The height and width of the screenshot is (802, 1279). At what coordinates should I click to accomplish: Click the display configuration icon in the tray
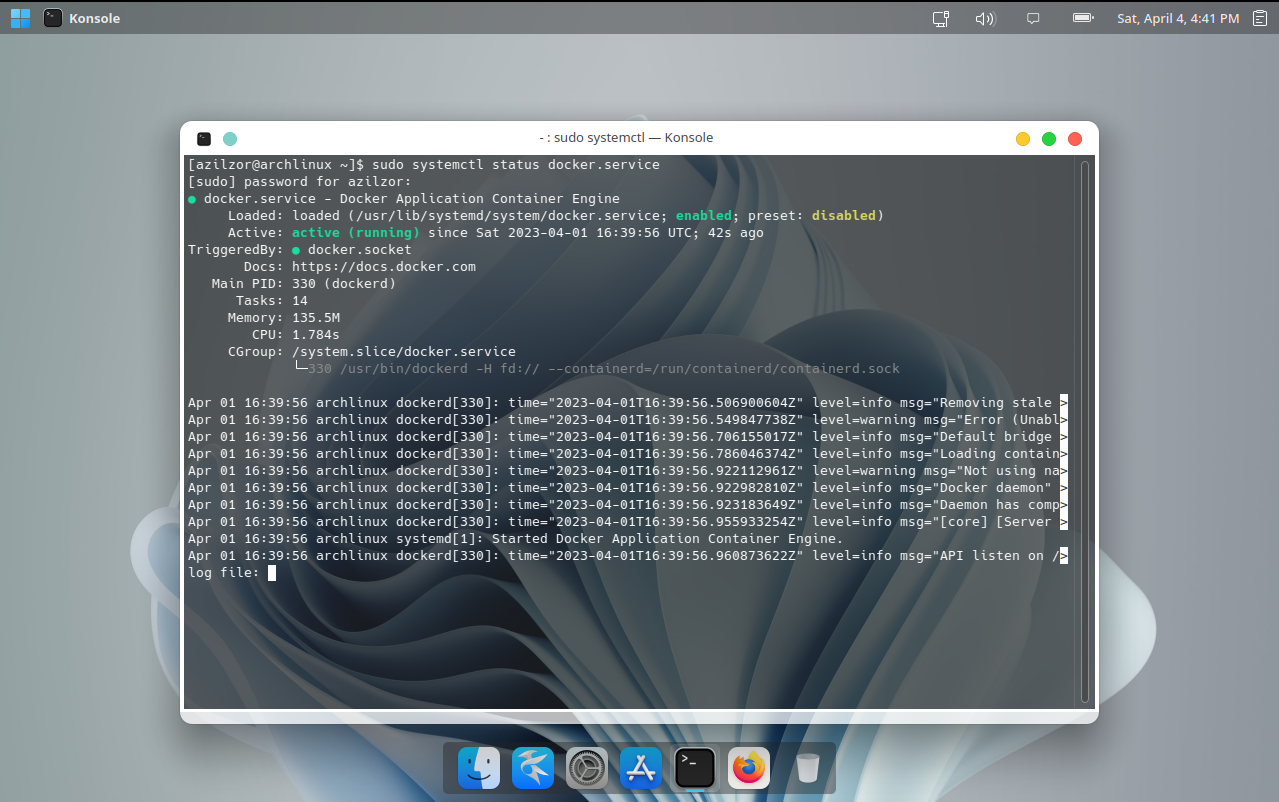coord(939,17)
